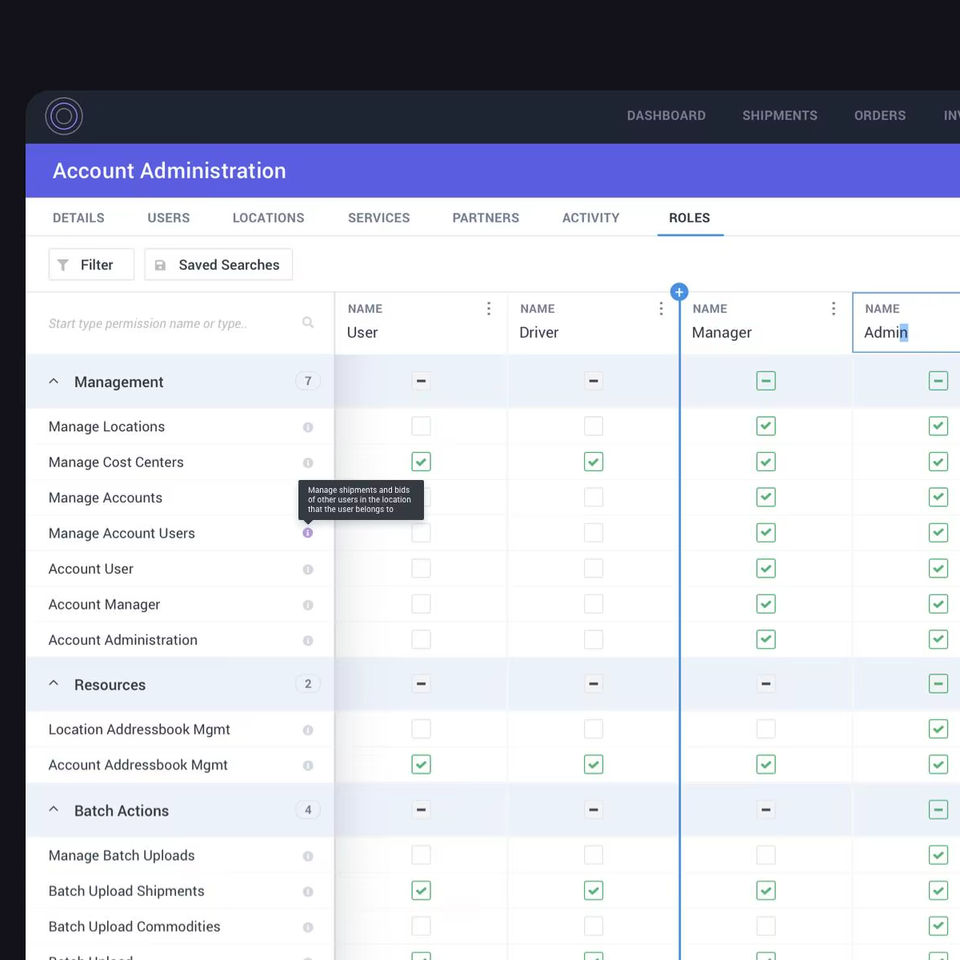This screenshot has width=960, height=960.
Task: Click the circular app logo icon
Action: (64, 116)
